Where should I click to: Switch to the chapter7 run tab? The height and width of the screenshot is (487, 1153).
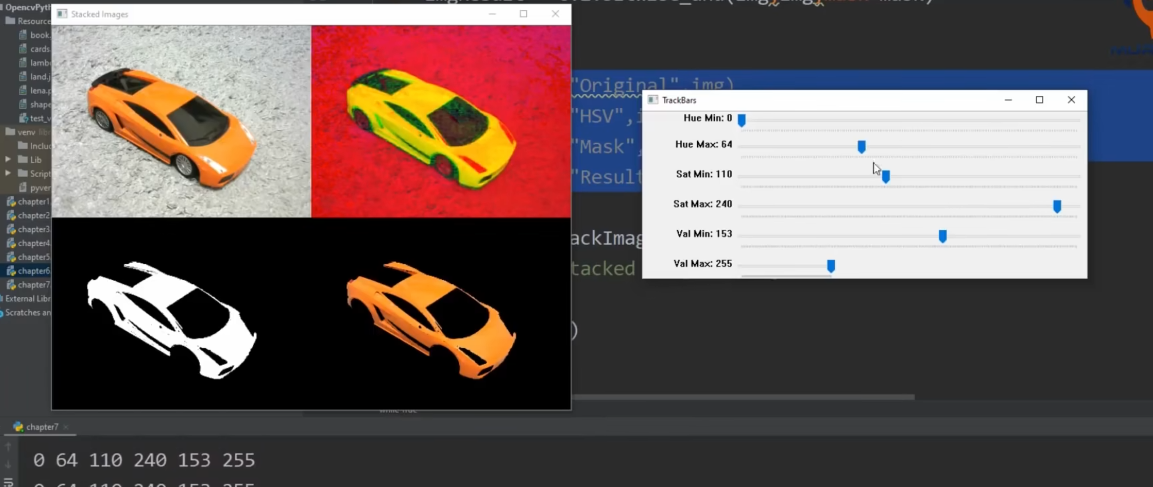[41, 427]
